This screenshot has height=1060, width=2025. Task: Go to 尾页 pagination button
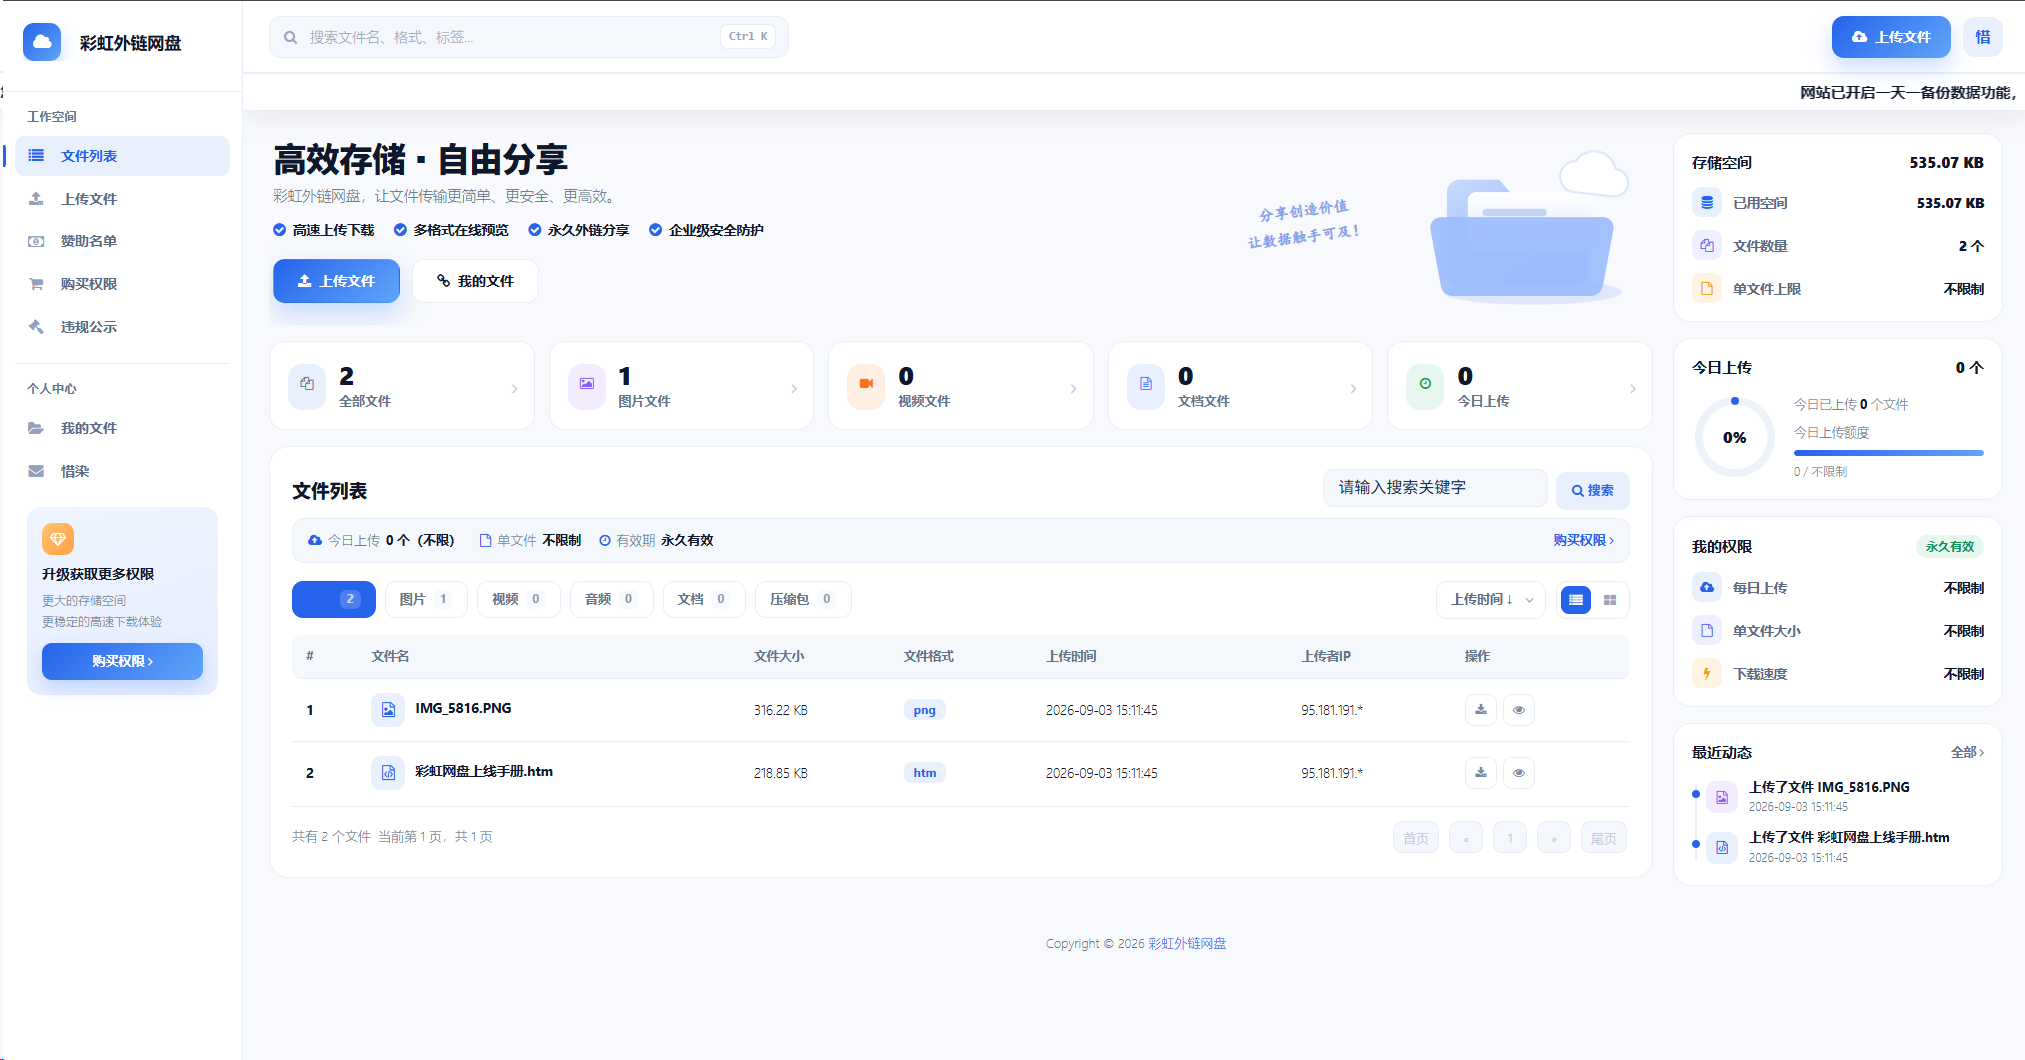[1604, 838]
